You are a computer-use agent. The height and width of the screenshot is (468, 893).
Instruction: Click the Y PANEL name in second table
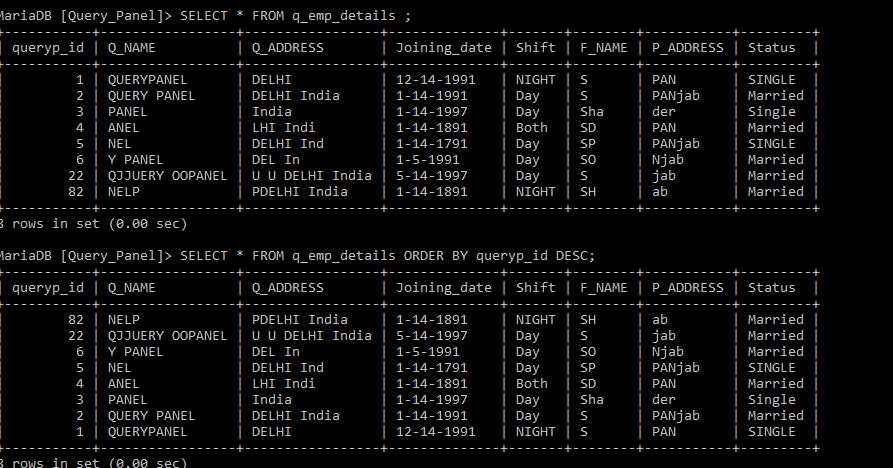click(x=134, y=351)
